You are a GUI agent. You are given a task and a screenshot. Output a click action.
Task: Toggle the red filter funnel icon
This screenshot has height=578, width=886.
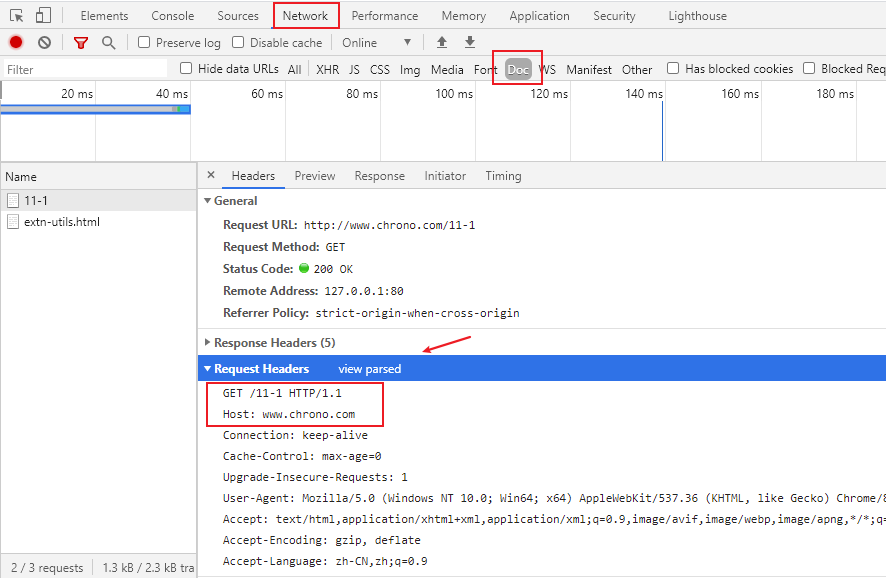[x=81, y=43]
